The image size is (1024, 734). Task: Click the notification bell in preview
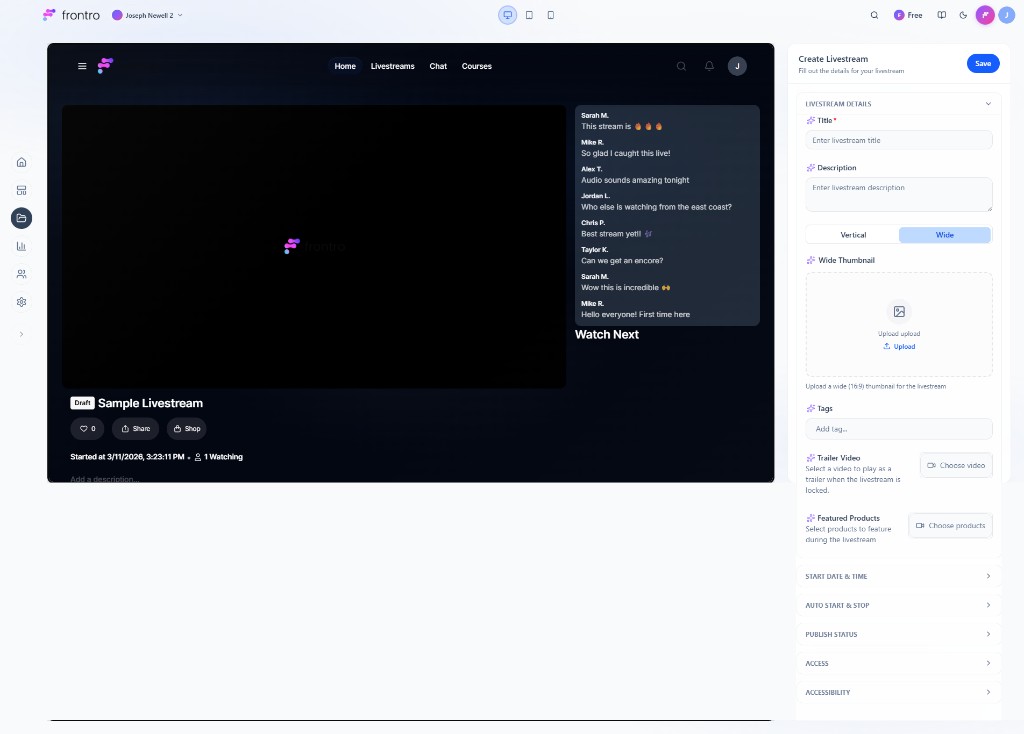(x=709, y=66)
